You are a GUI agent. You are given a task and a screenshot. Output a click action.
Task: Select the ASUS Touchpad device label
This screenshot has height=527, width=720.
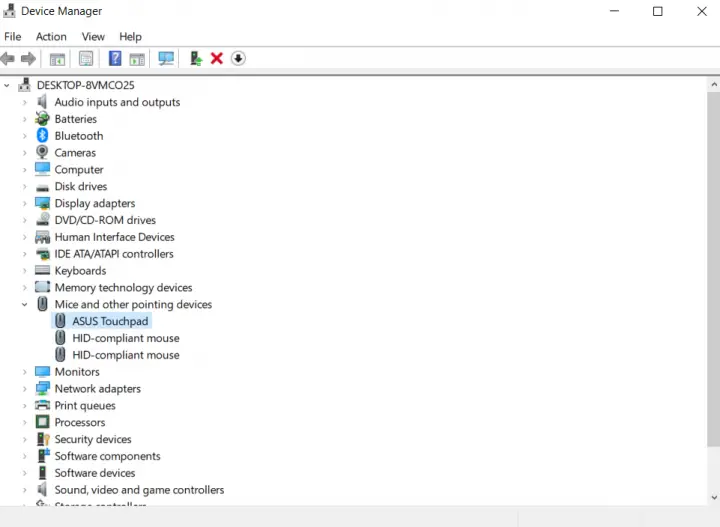tap(110, 321)
